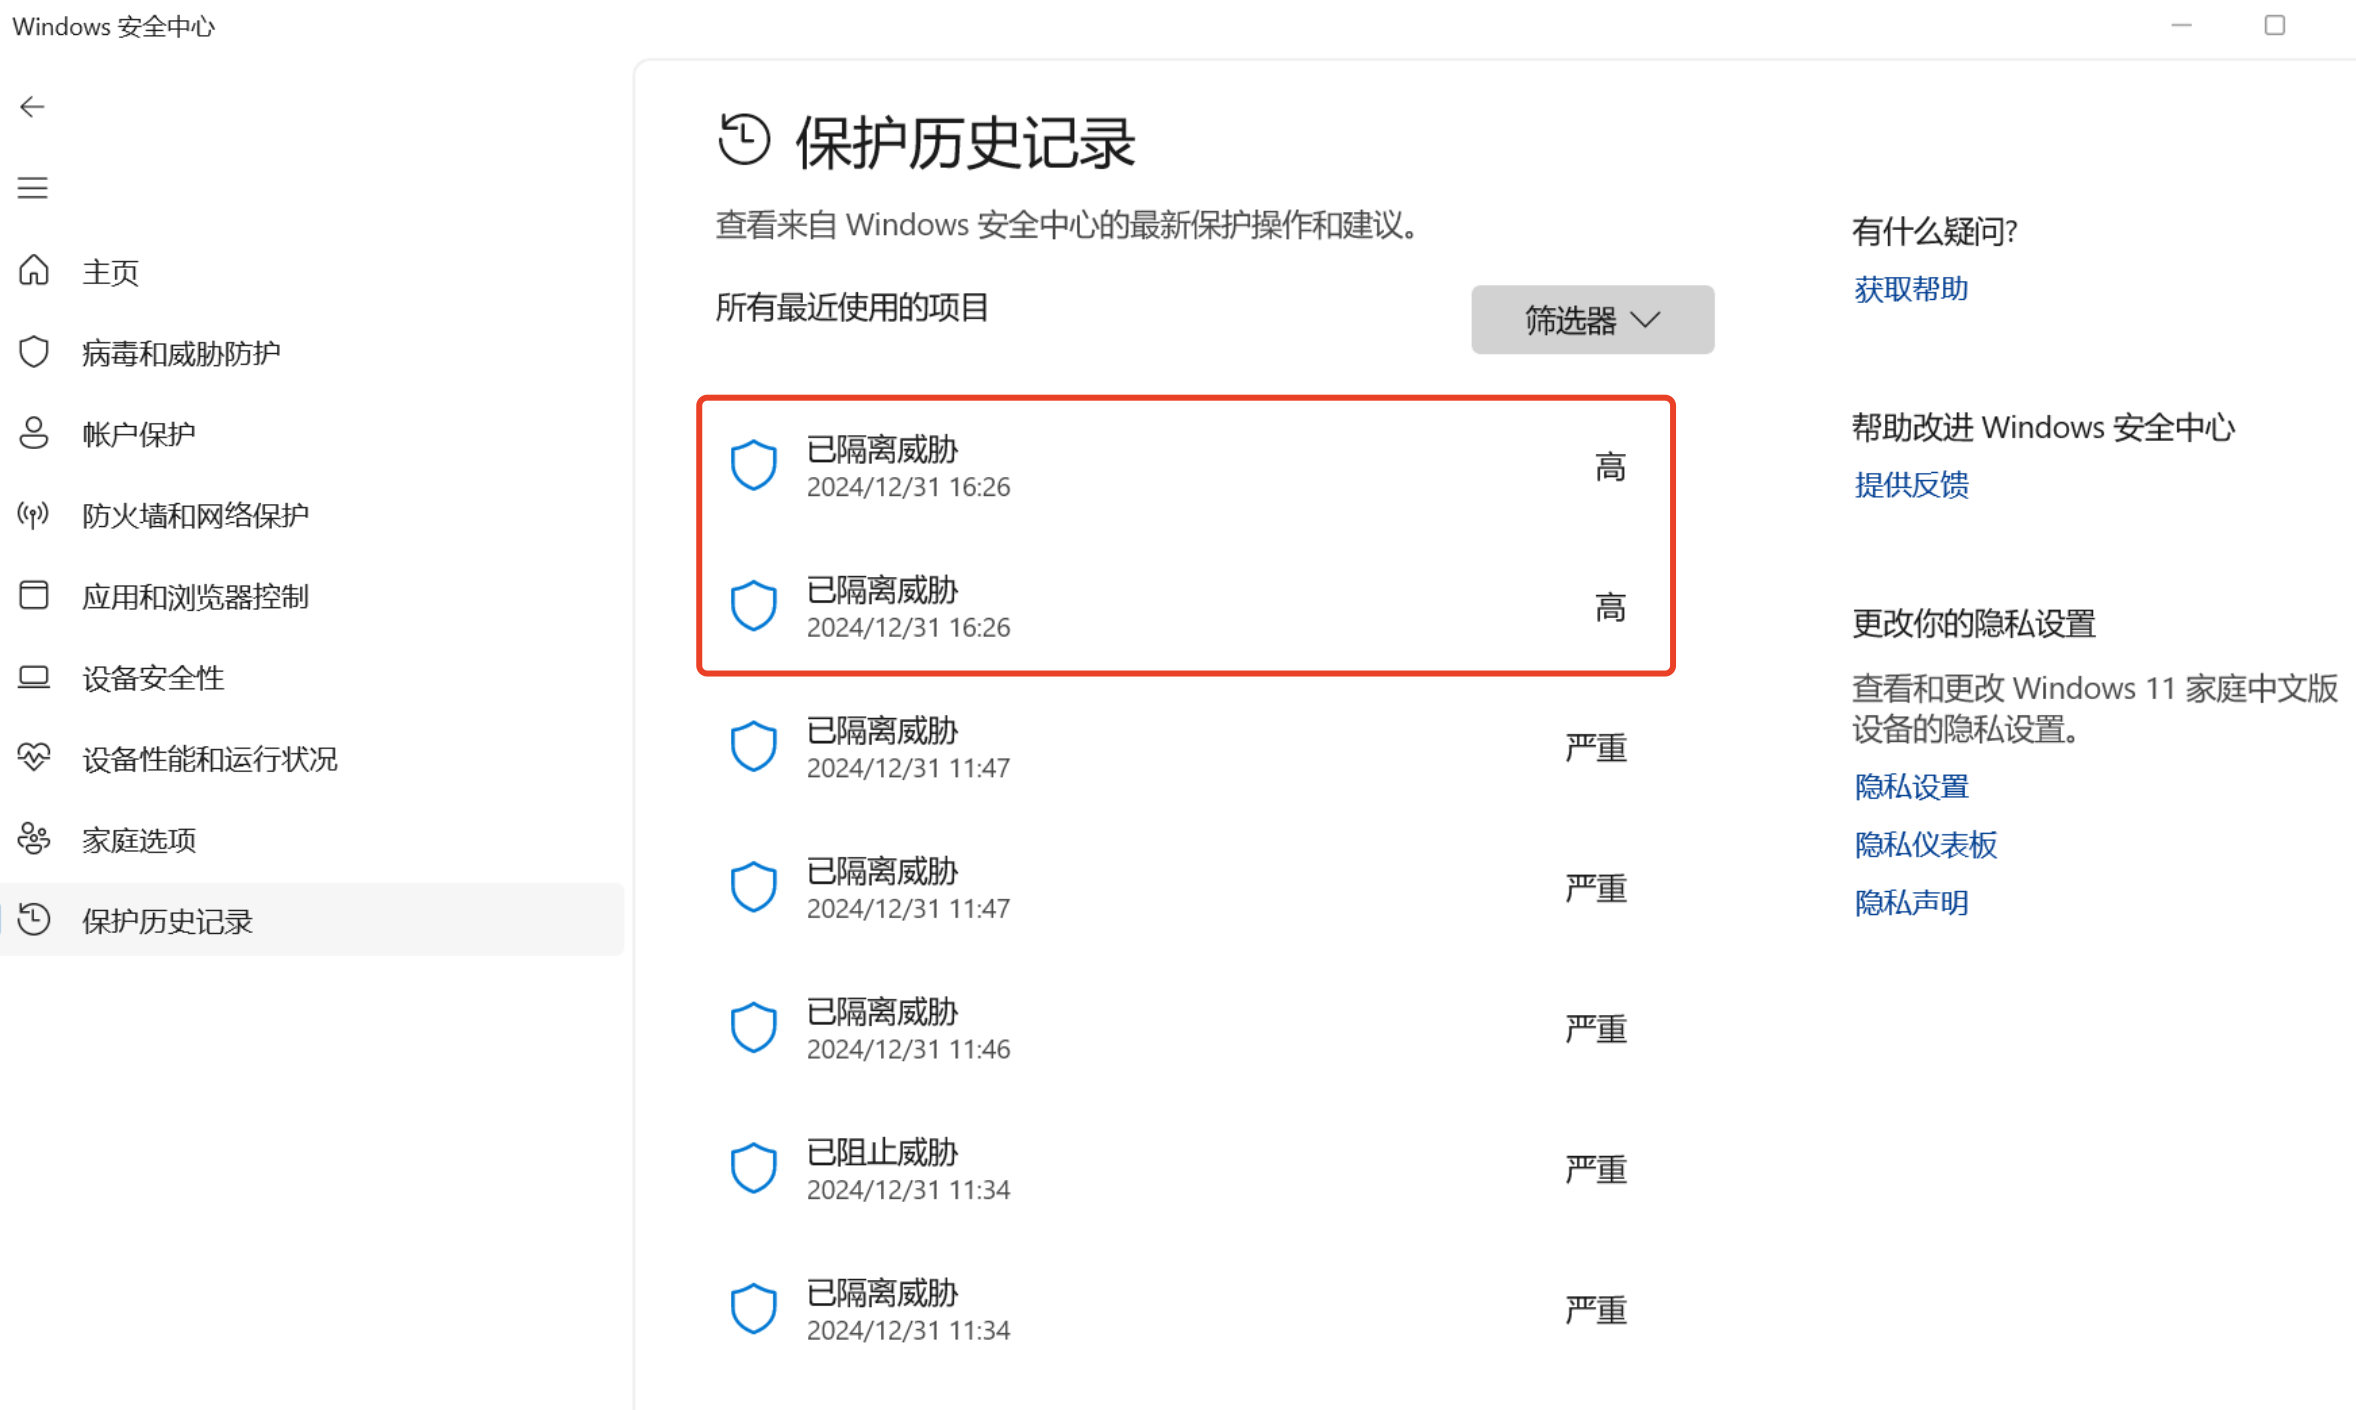Click the laptop icon for 设备安全性

[34, 677]
